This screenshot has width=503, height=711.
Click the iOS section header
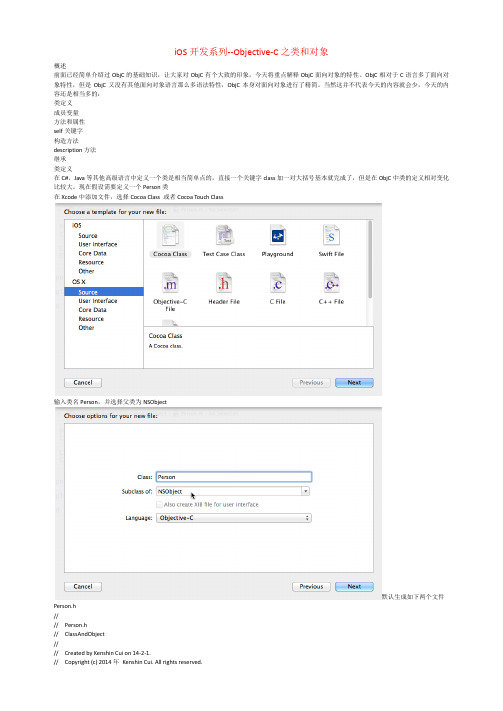pos(77,225)
